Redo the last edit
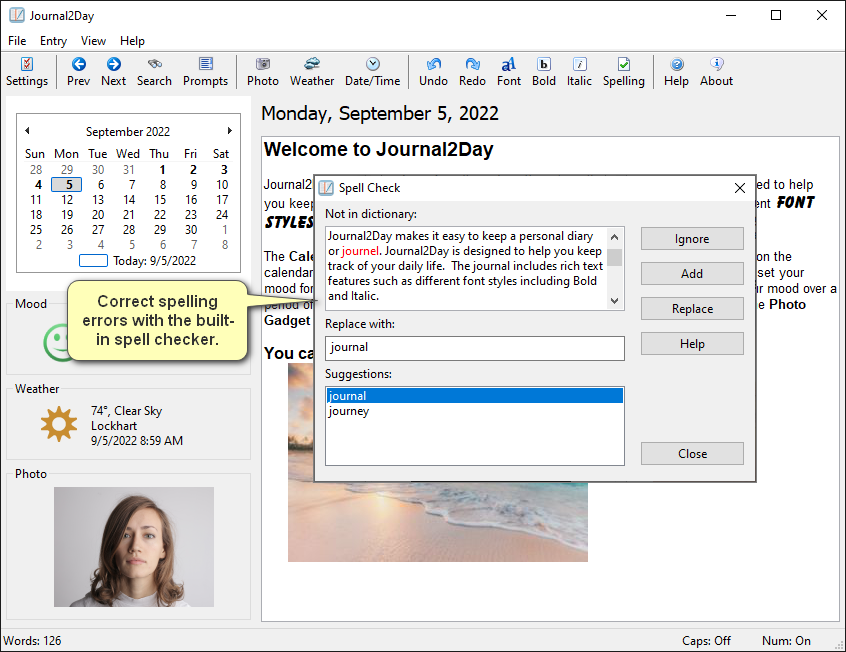Image resolution: width=846 pixels, height=652 pixels. [x=472, y=72]
